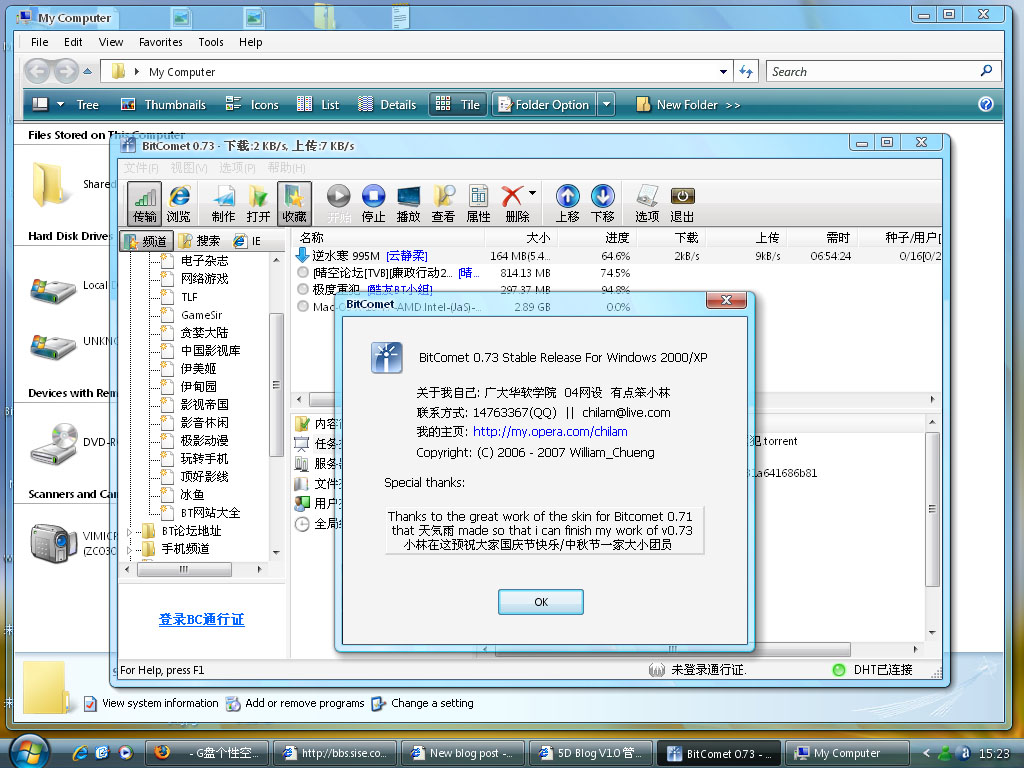Click the 上移 (Move Up) arrow icon
This screenshot has height=768, width=1024.
[567, 203]
